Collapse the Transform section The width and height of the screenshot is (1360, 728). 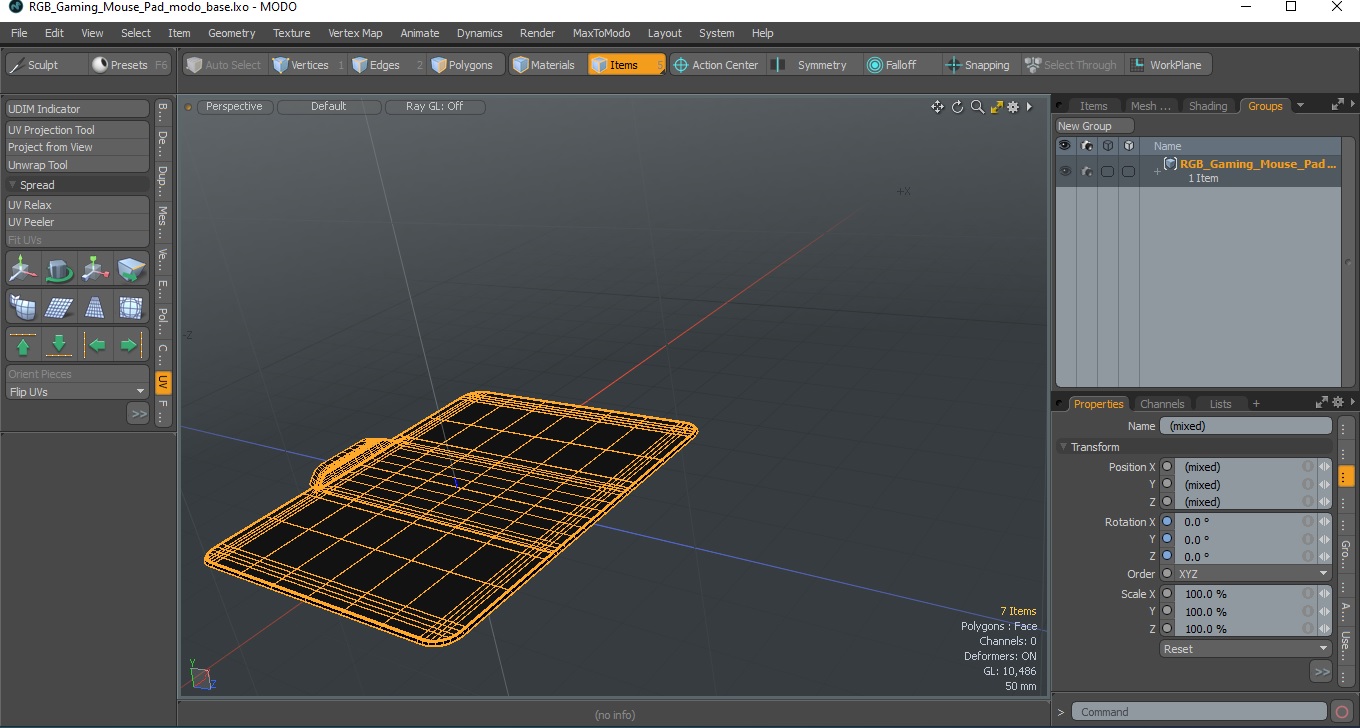(x=1063, y=447)
